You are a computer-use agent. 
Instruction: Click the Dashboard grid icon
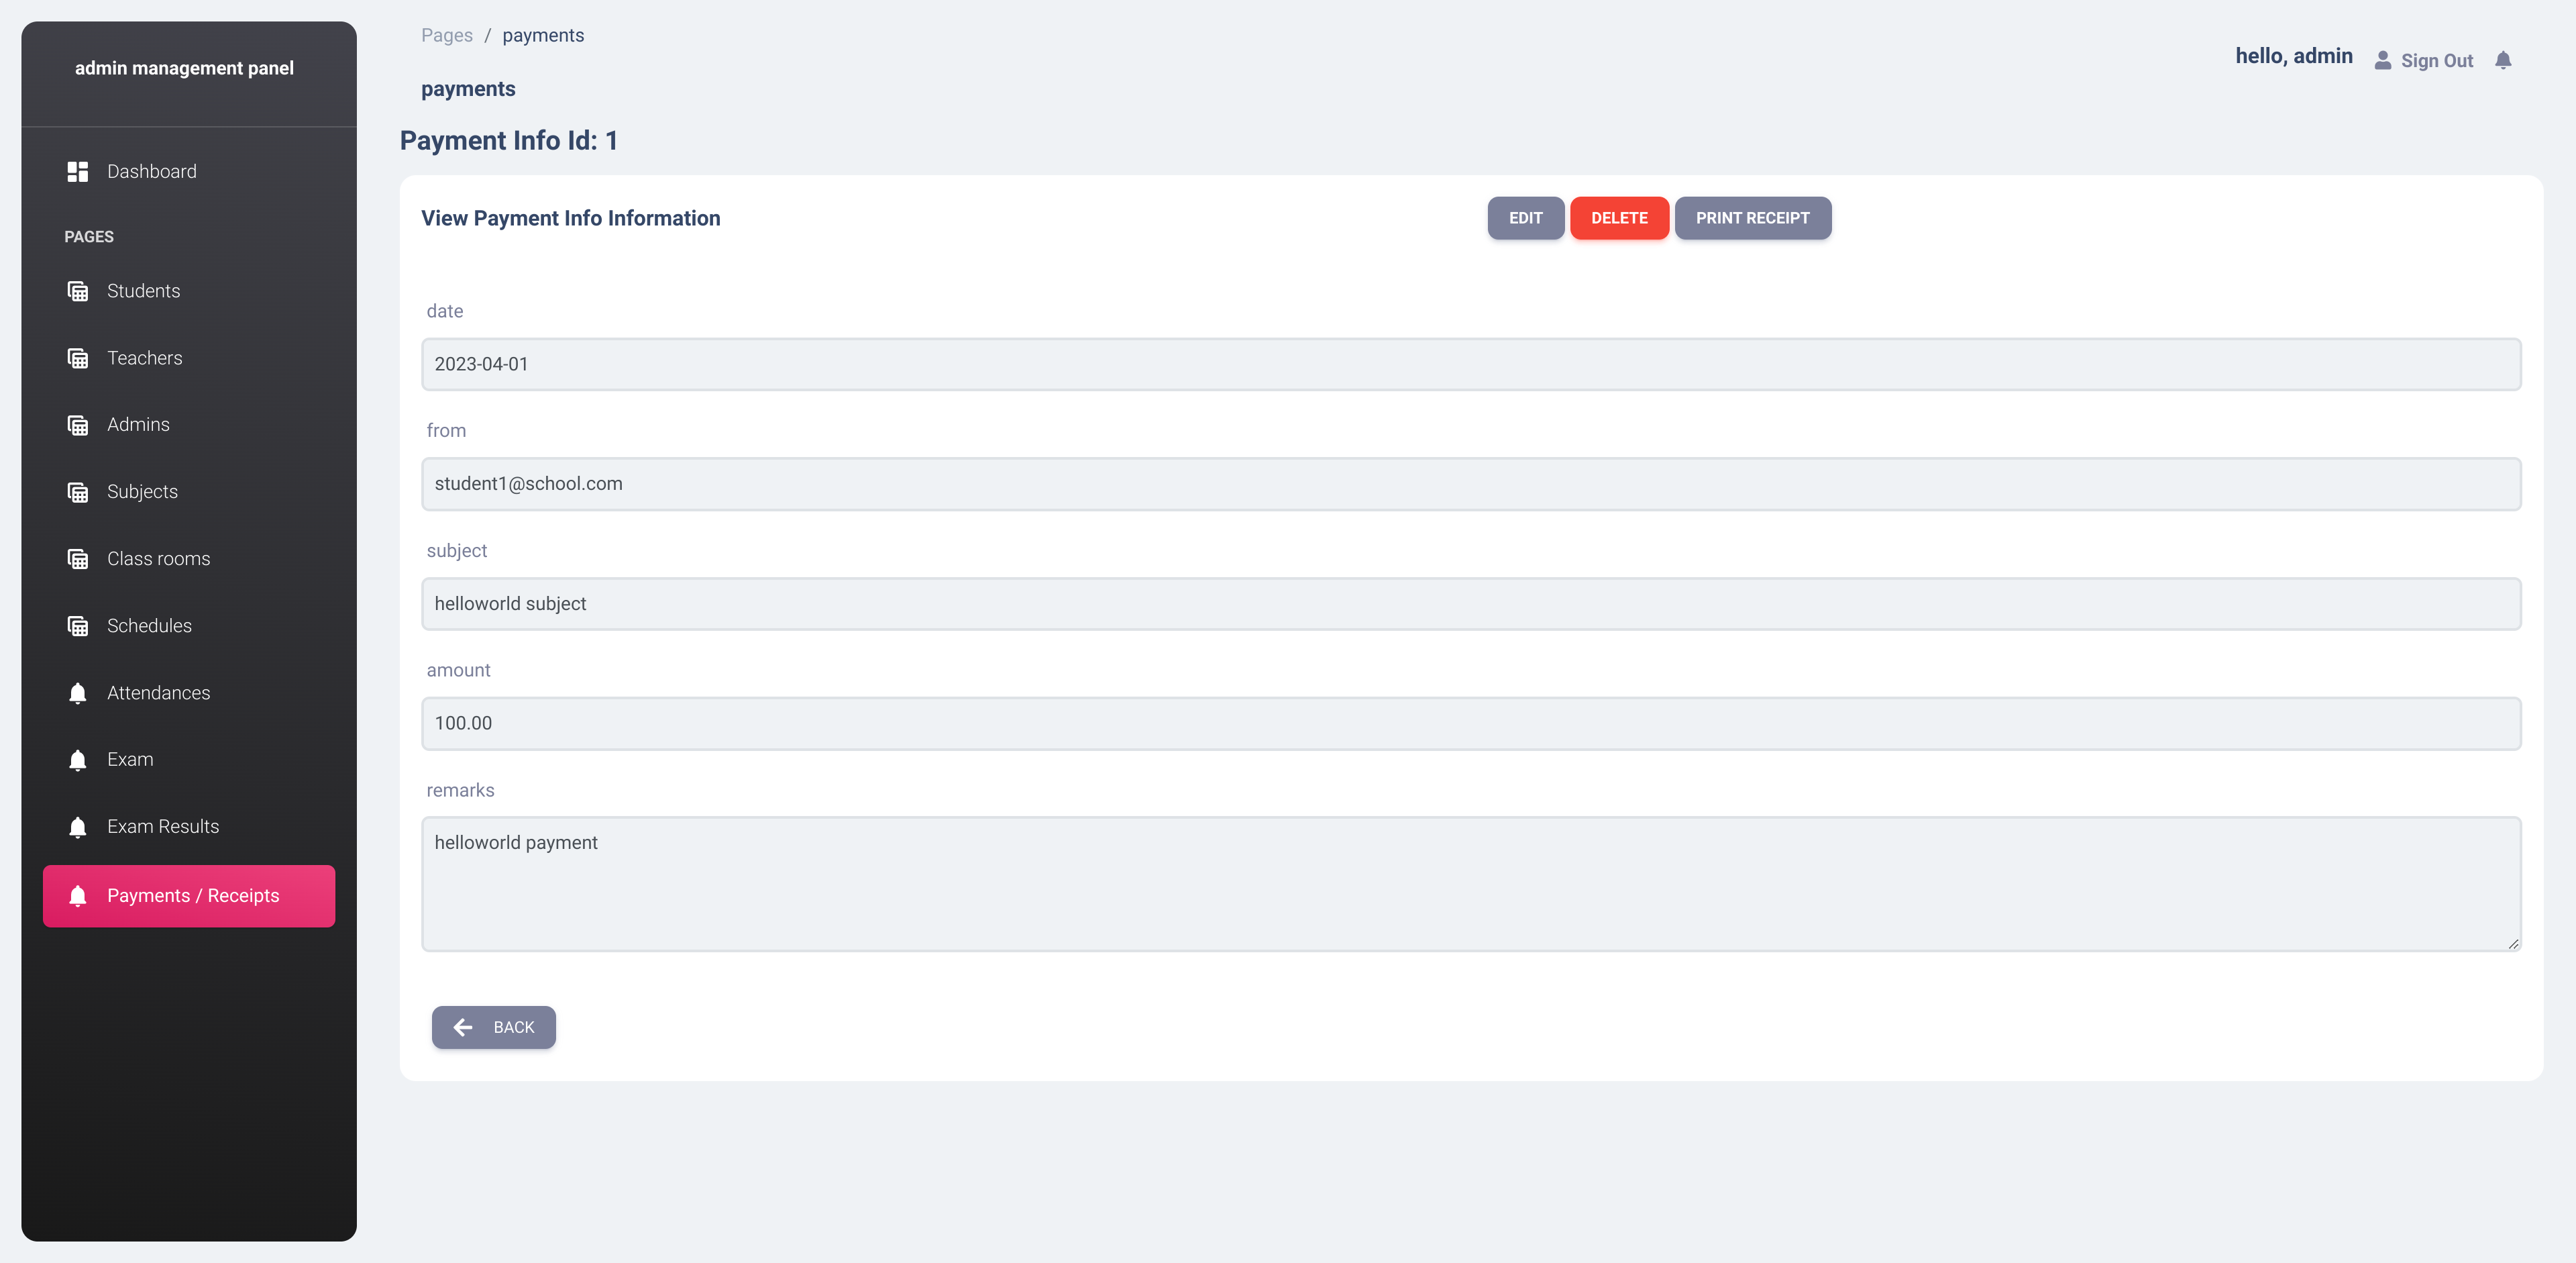point(77,172)
